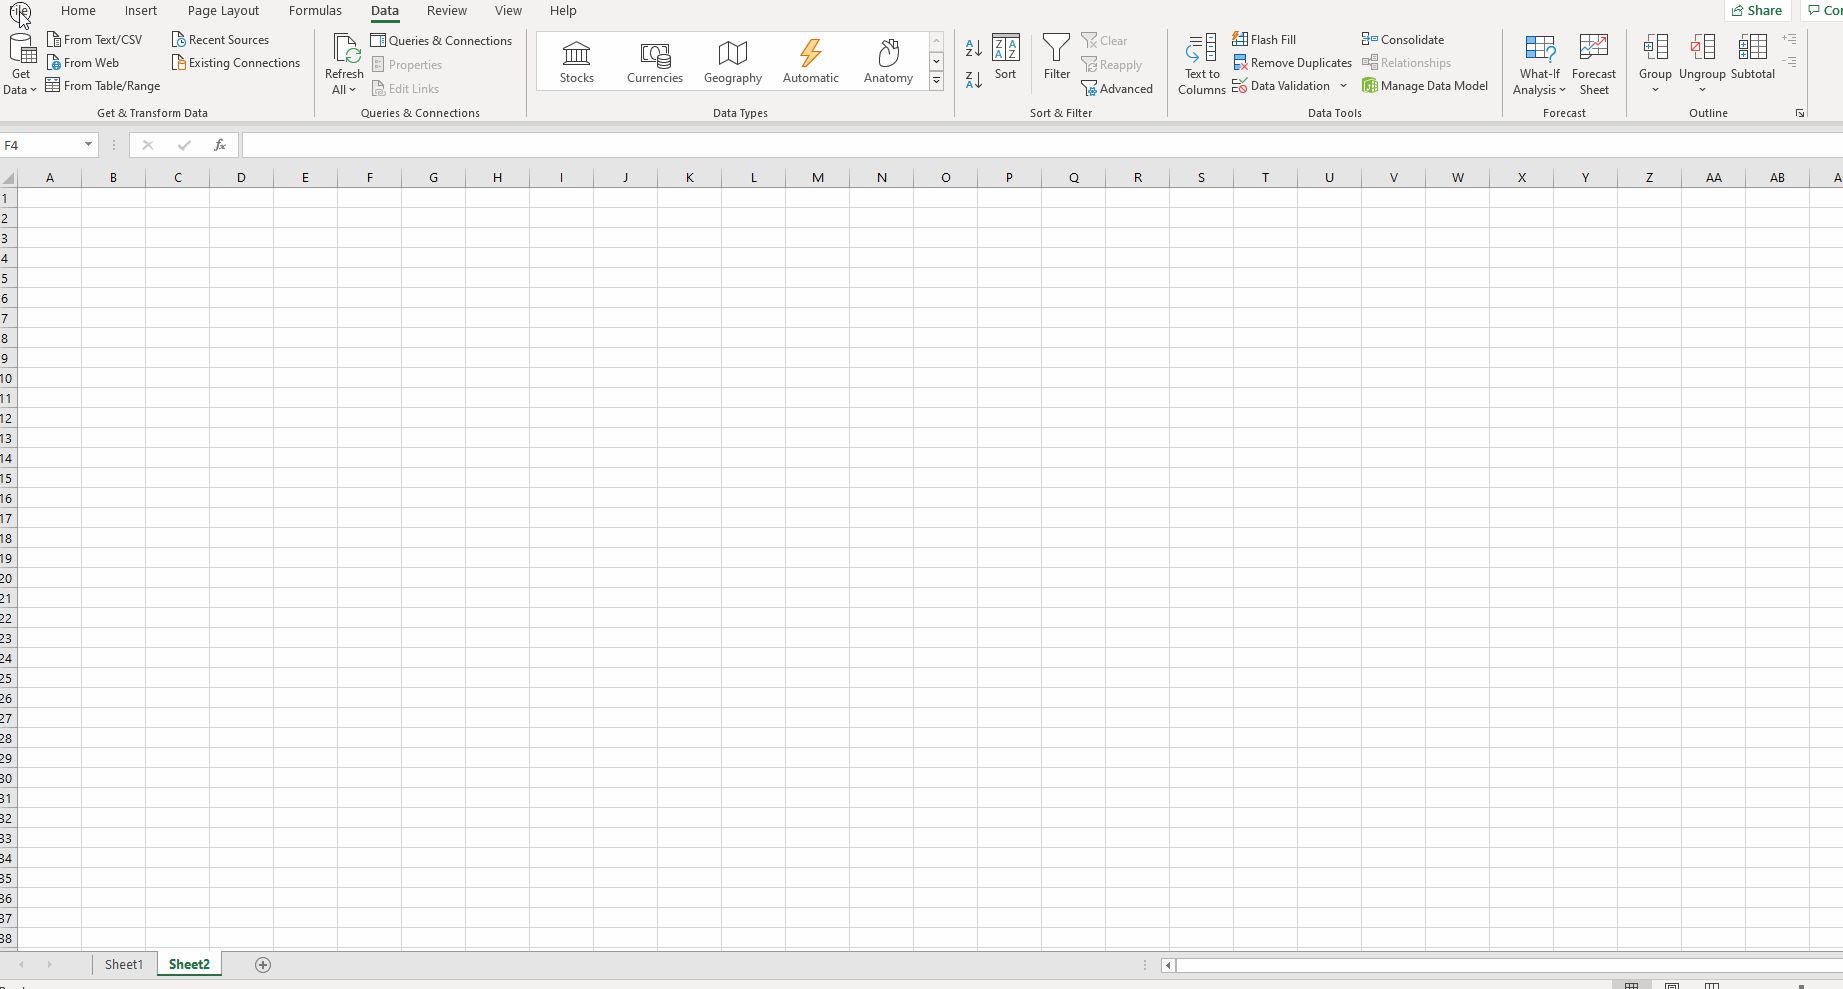
Task: Create a Forecast Sheet
Action: click(x=1594, y=64)
